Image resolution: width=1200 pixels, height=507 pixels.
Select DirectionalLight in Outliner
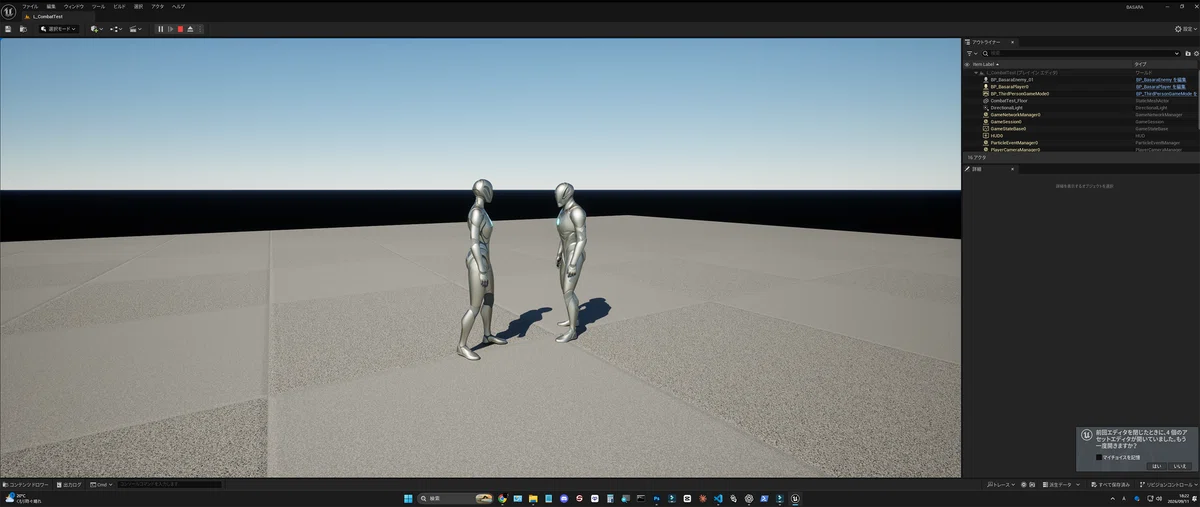tap(1007, 108)
